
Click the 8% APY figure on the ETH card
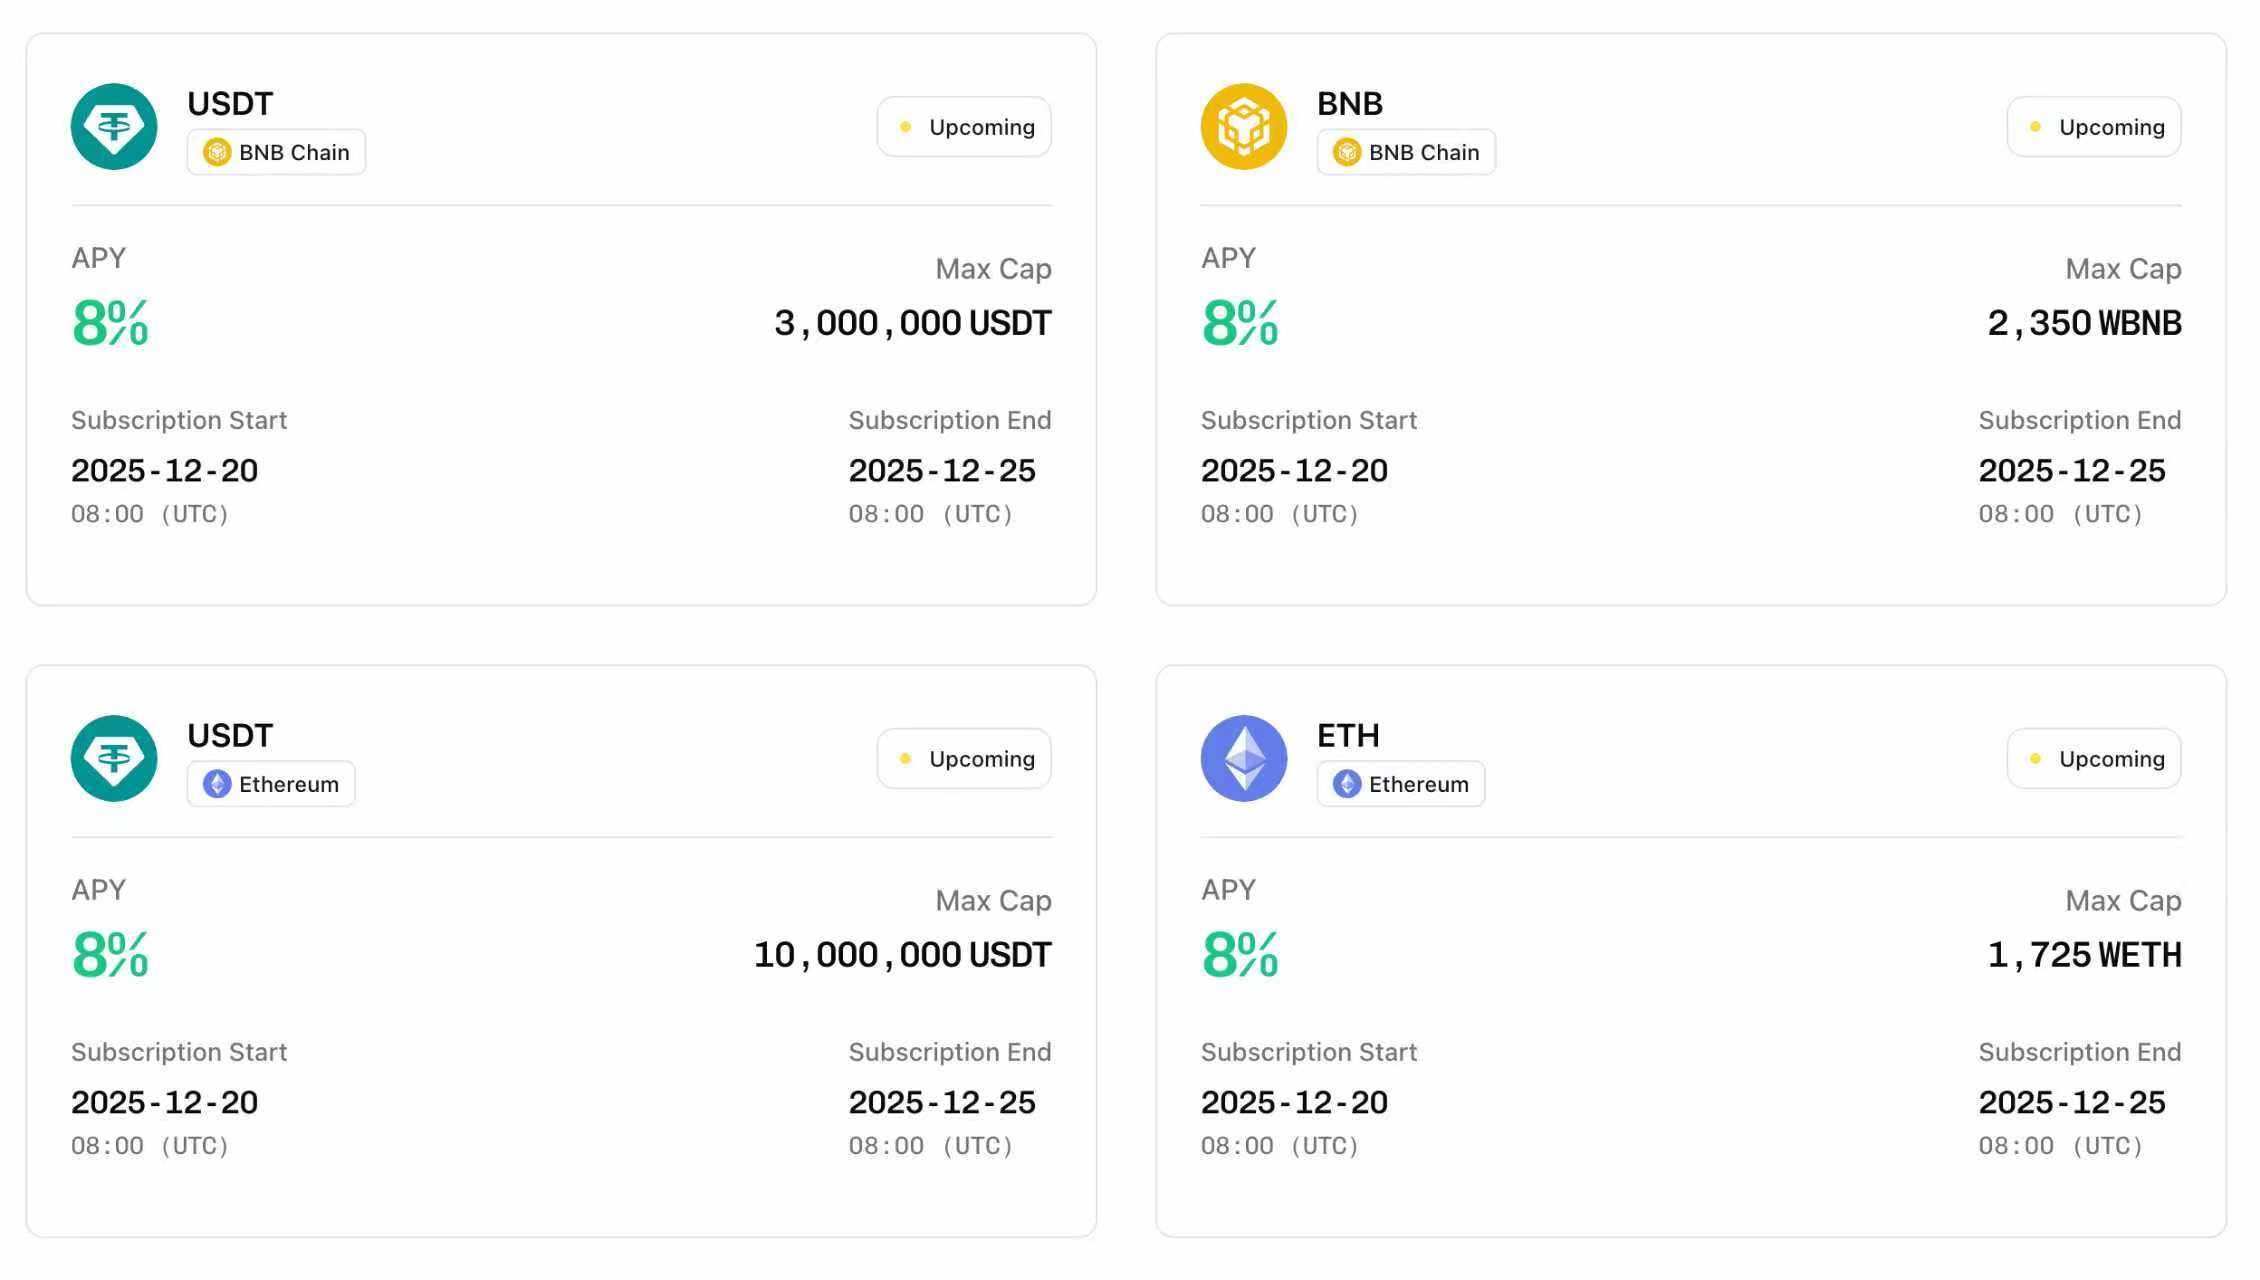coord(1240,955)
